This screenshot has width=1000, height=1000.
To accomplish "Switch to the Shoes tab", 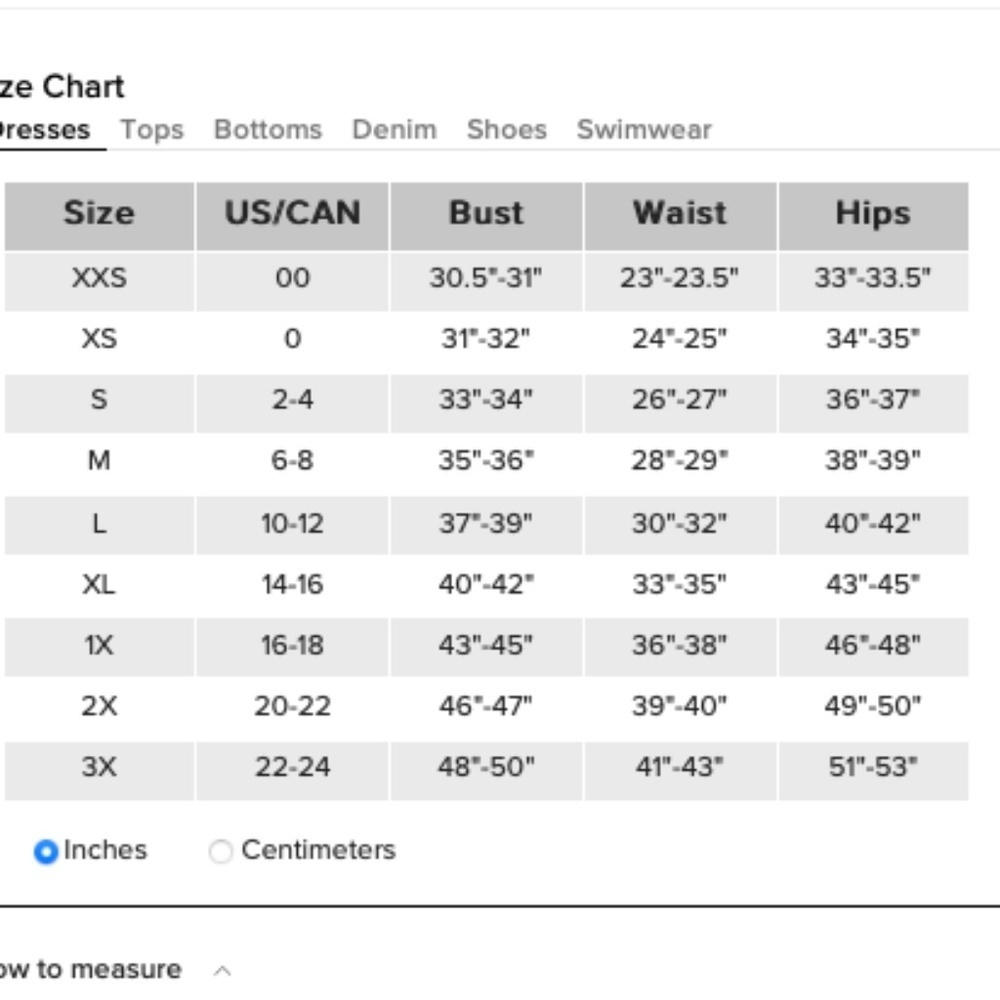I will (x=507, y=130).
